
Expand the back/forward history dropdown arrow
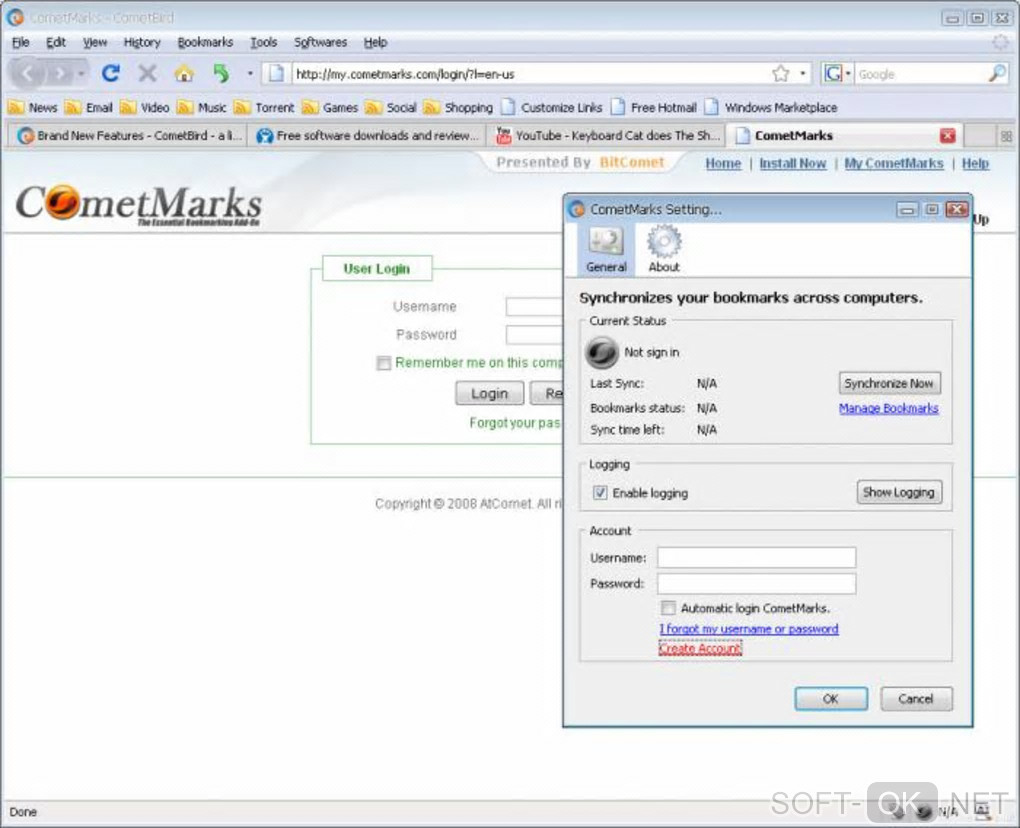81,73
